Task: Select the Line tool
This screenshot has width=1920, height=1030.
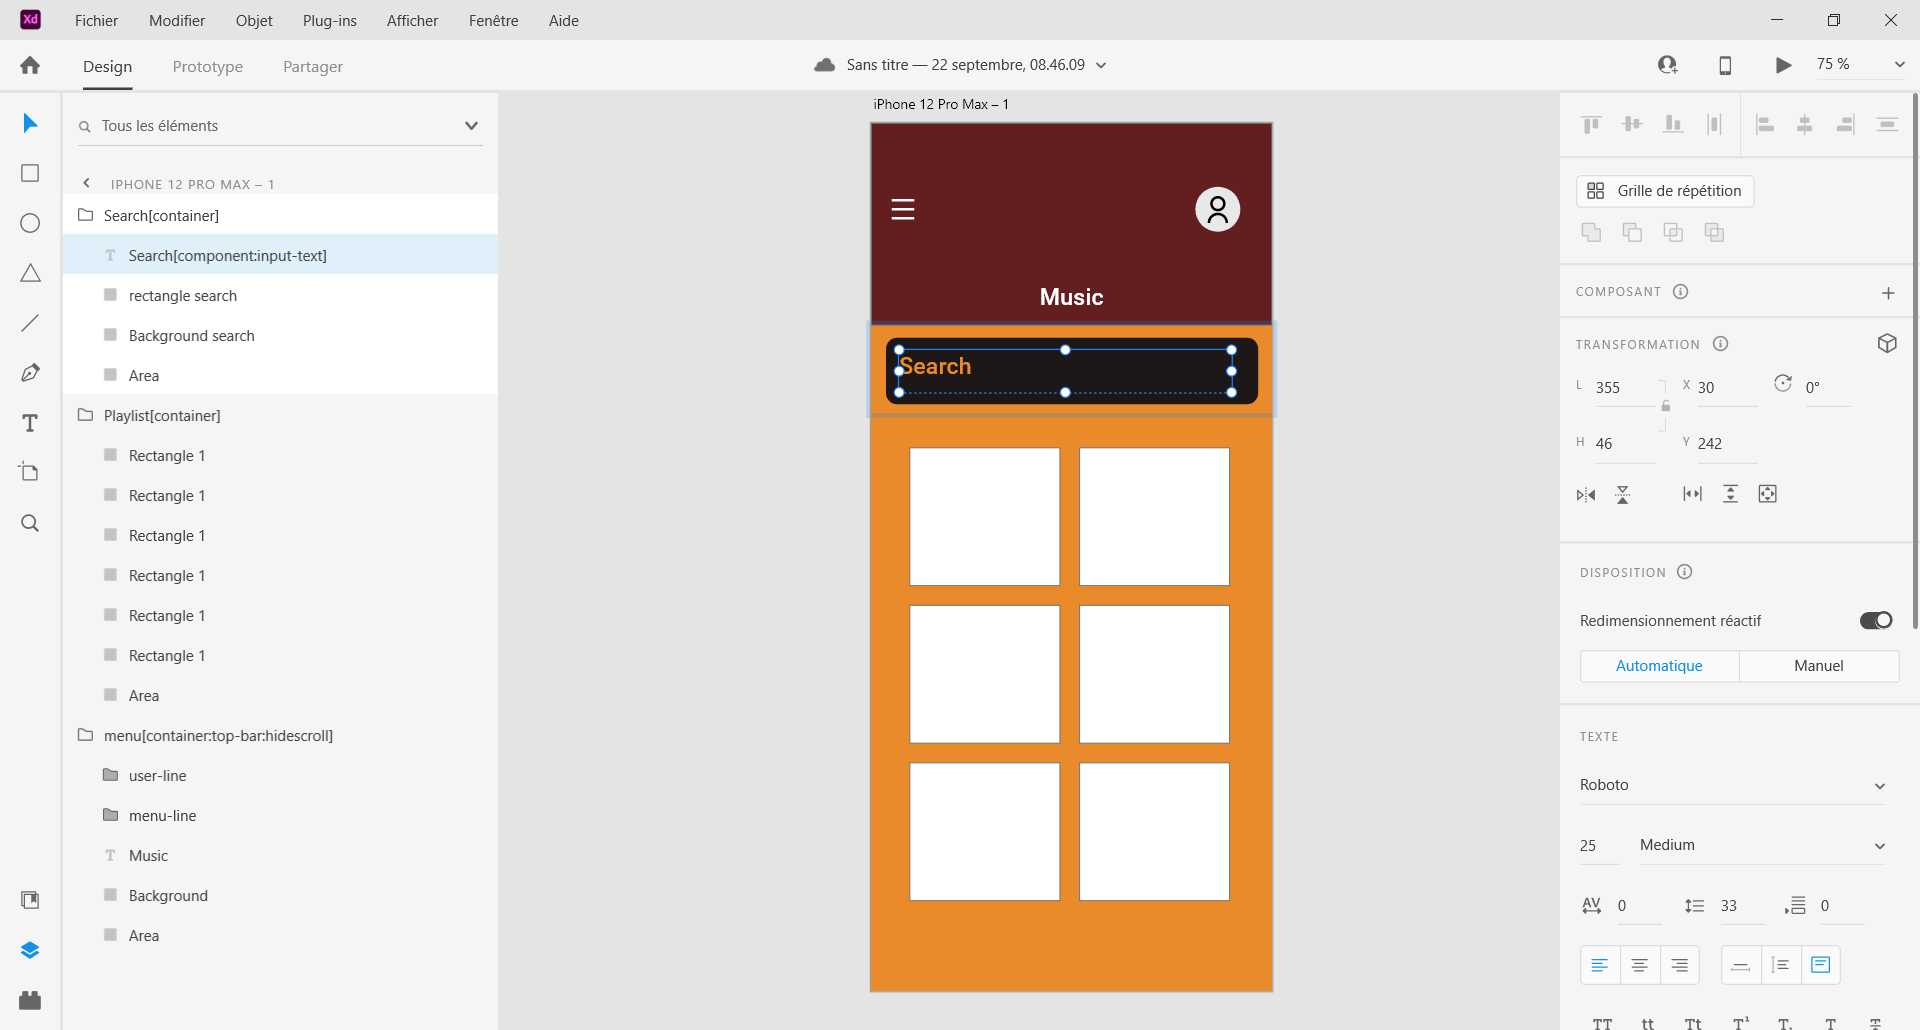Action: click(30, 323)
